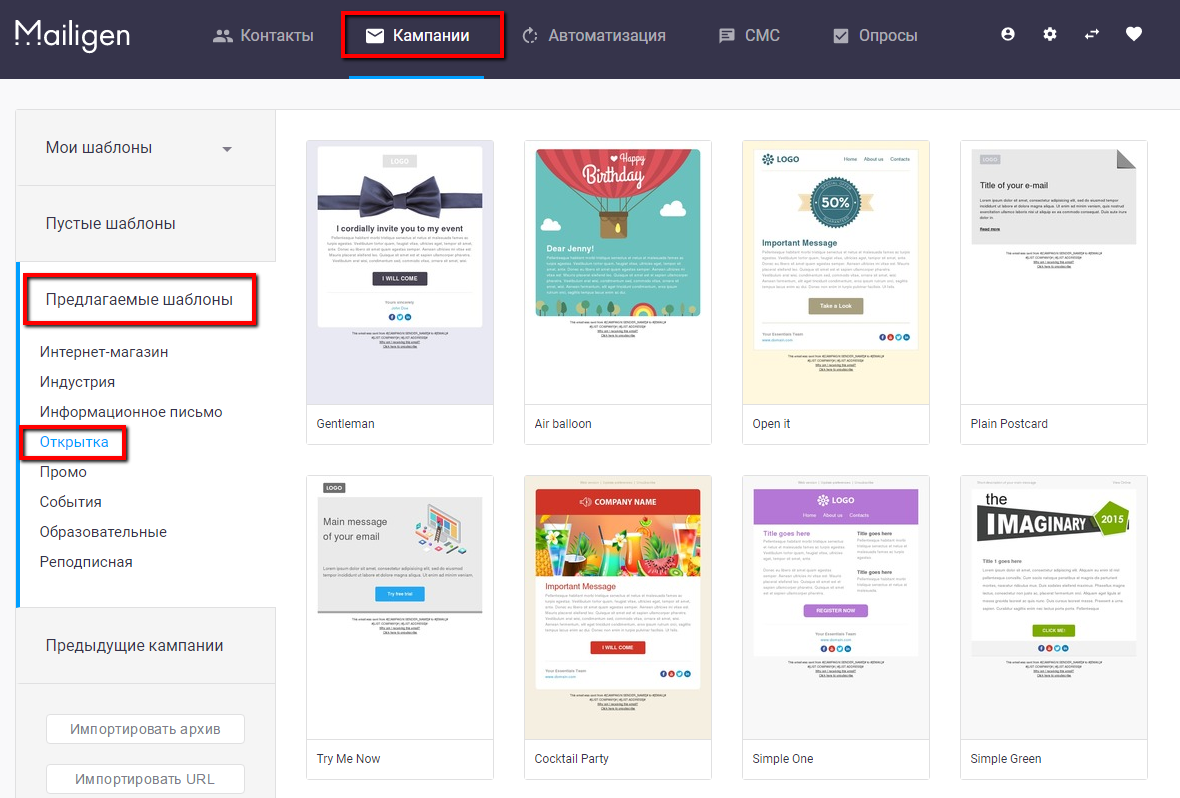Open the Опросы tab
The height and width of the screenshot is (798, 1180).
(x=875, y=36)
